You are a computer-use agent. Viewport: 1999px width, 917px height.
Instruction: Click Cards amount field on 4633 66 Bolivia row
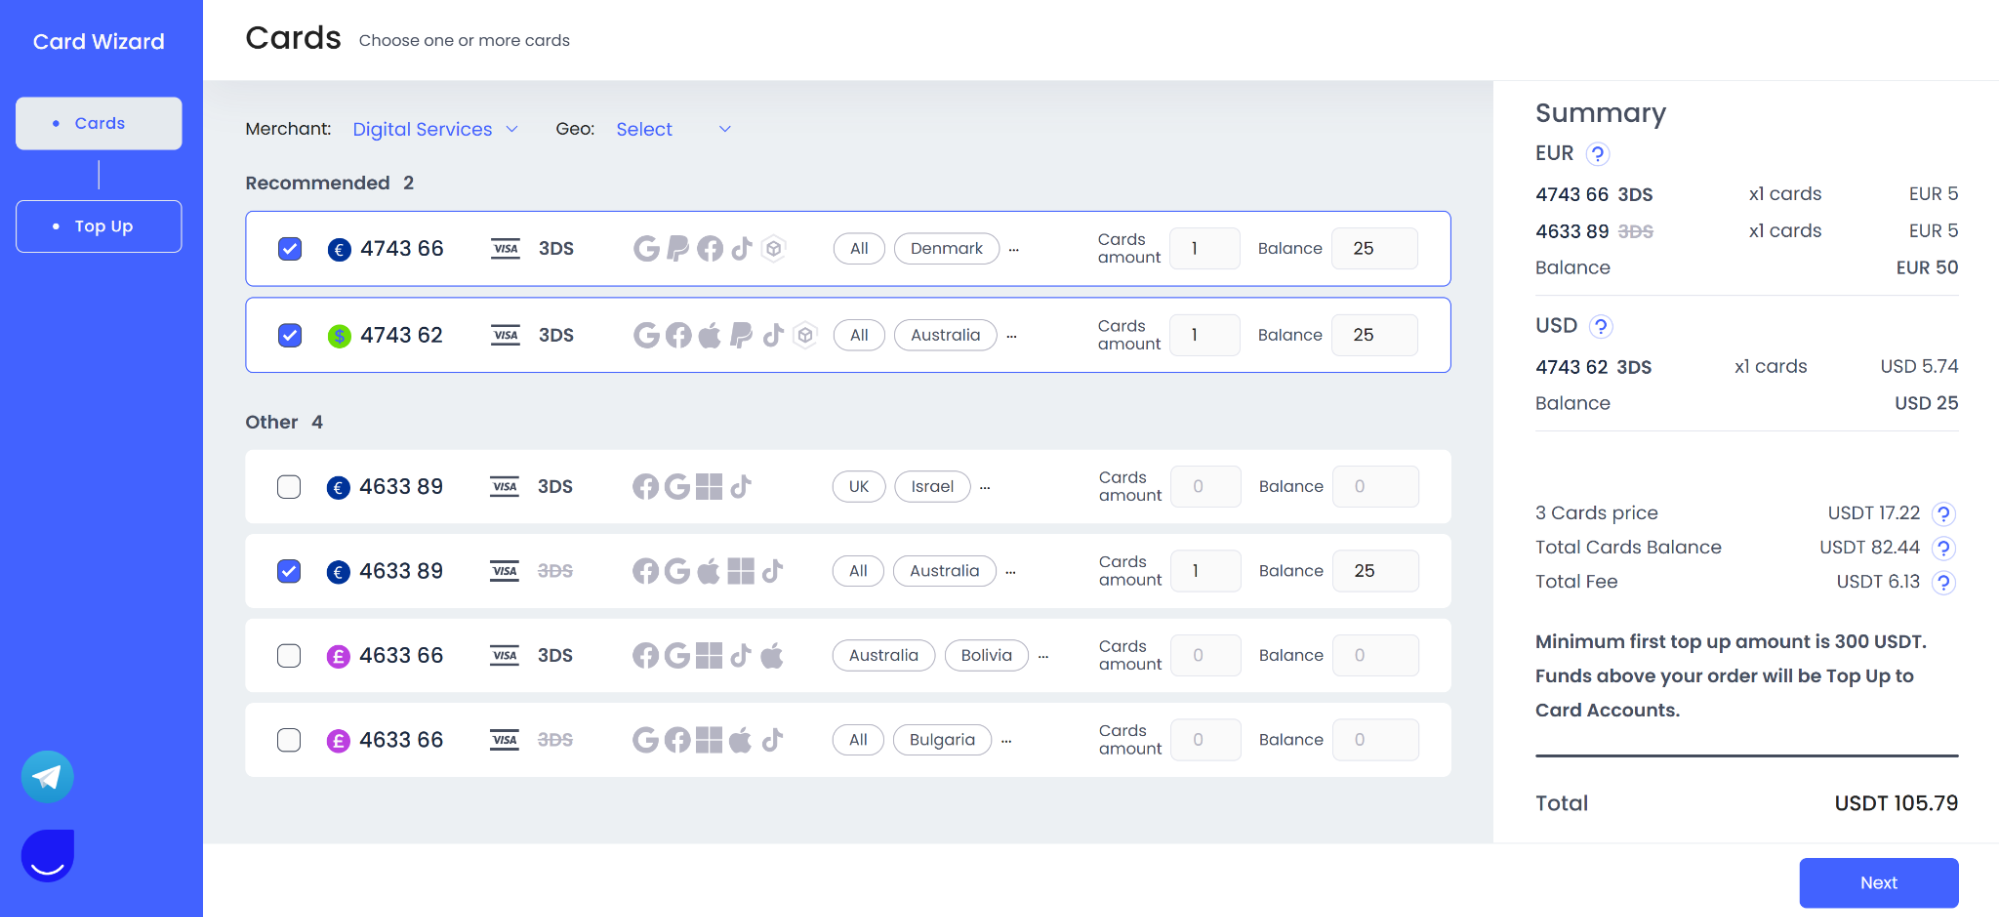point(1205,656)
